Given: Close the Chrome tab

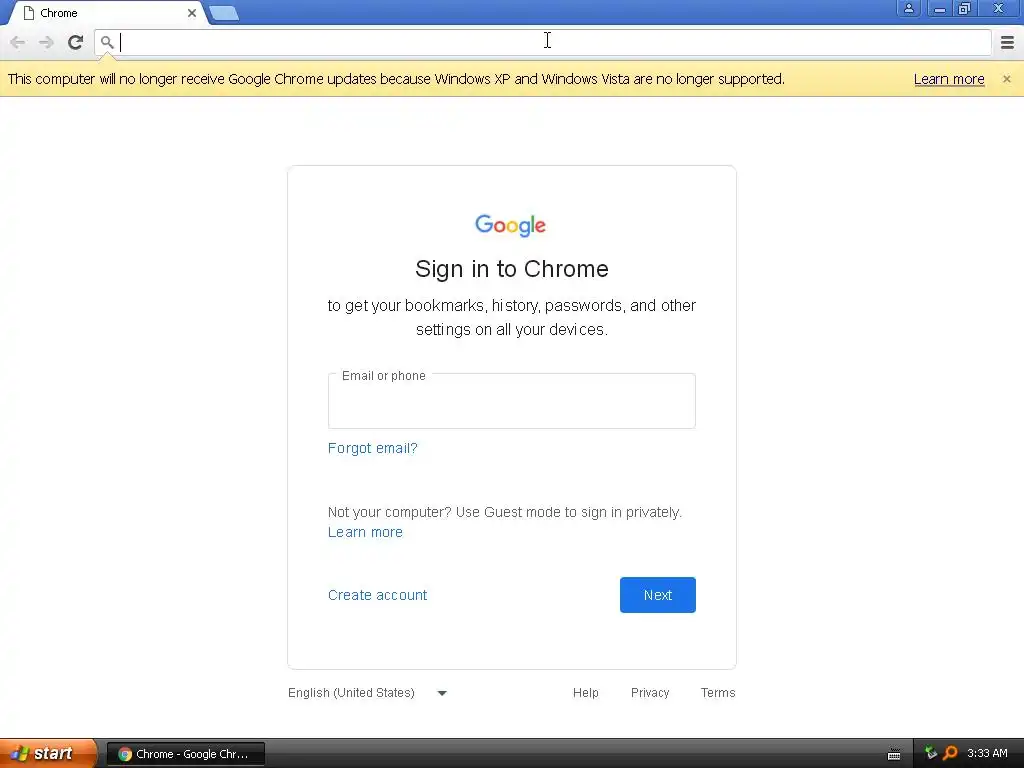Looking at the screenshot, I should tap(192, 13).
